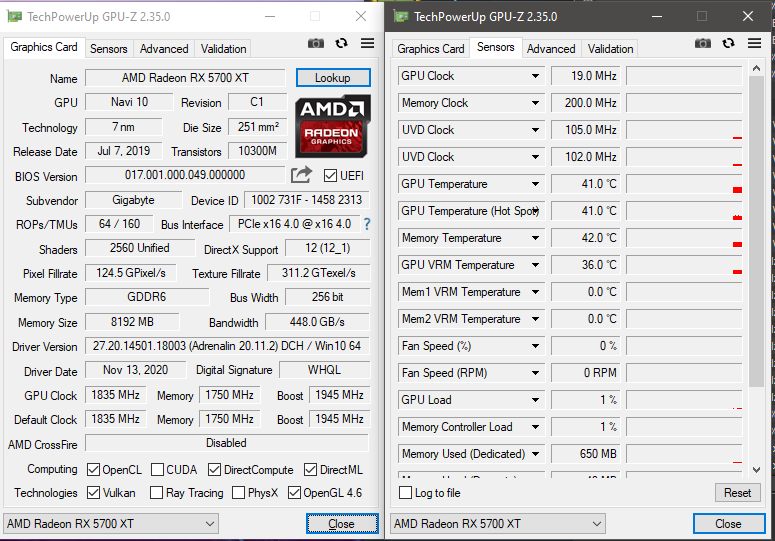The image size is (775, 541).
Task: Take screenshot with camera icon in left window
Action: [316, 43]
